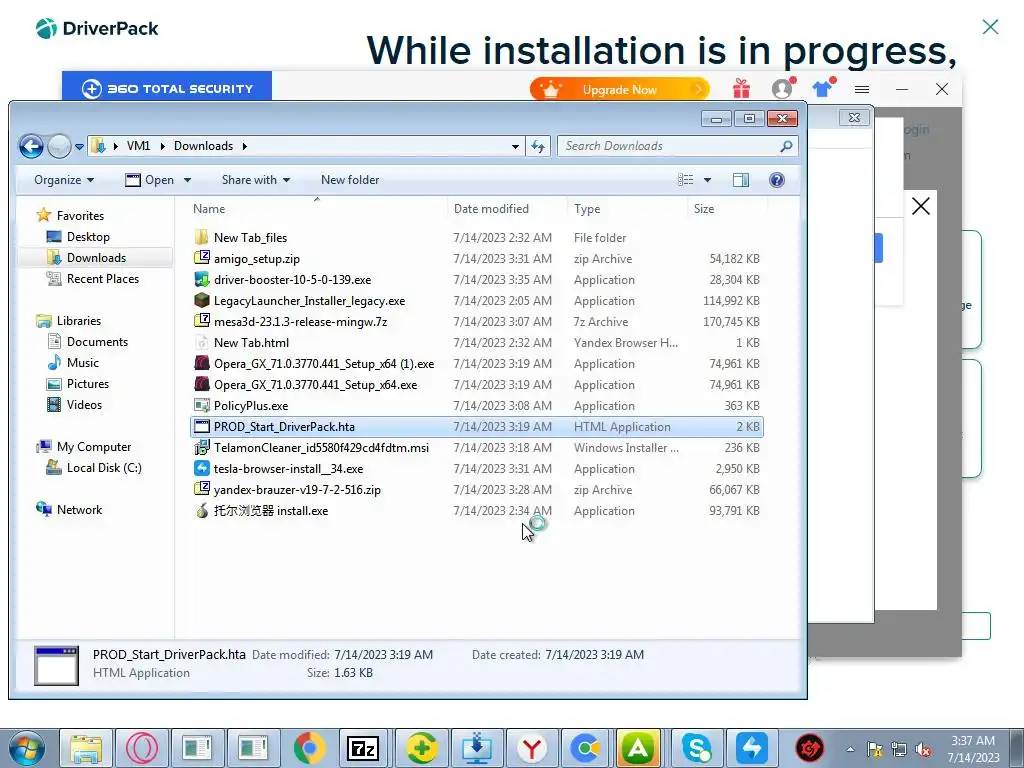Select PROD_Start_DriverPack.hta file
The image size is (1024, 768).
pyautogui.click(x=476, y=426)
